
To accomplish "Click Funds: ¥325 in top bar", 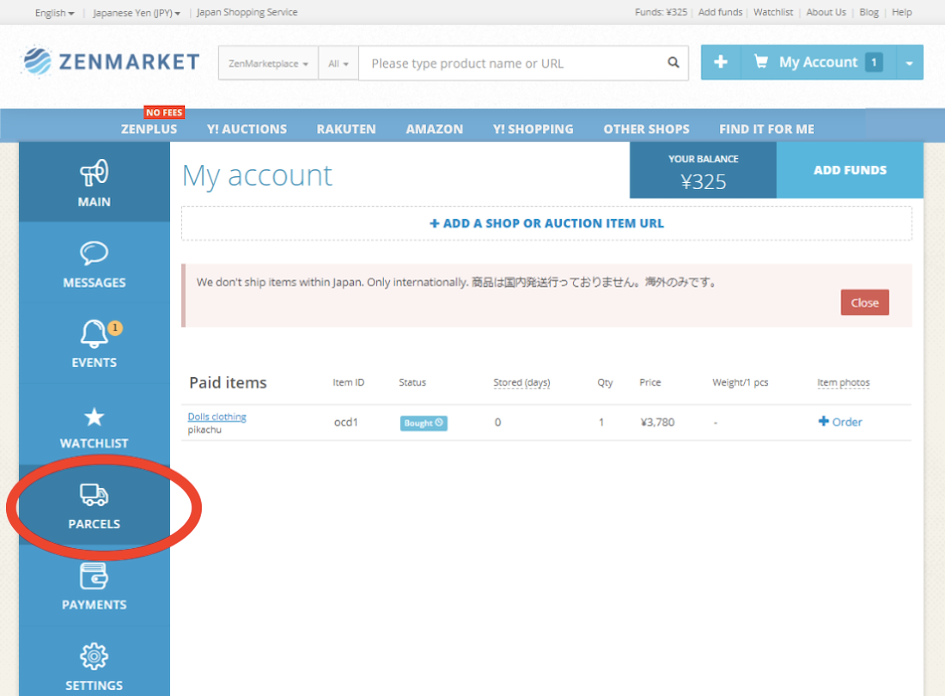I will 661,12.
